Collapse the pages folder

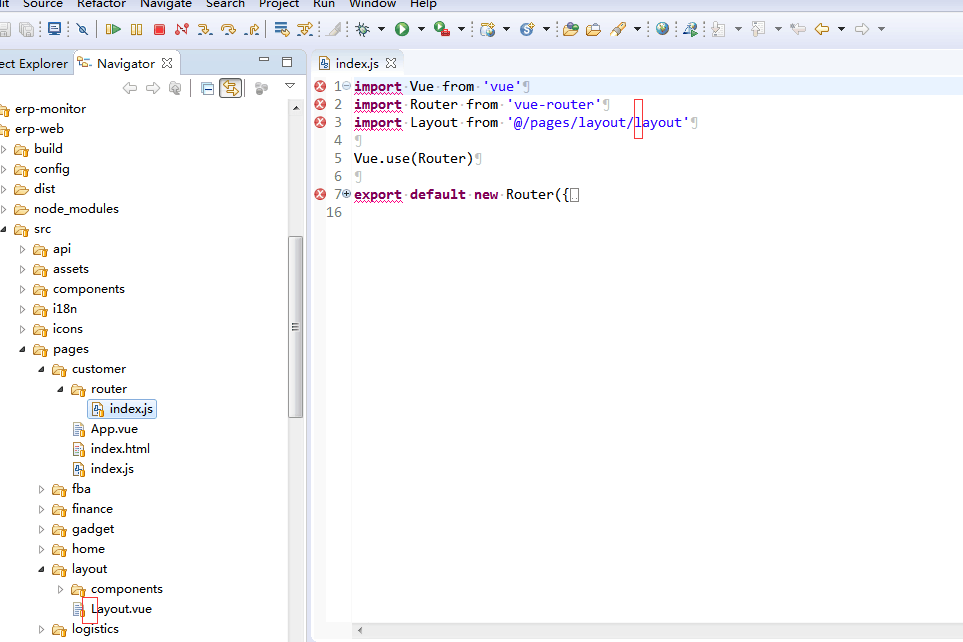point(23,349)
